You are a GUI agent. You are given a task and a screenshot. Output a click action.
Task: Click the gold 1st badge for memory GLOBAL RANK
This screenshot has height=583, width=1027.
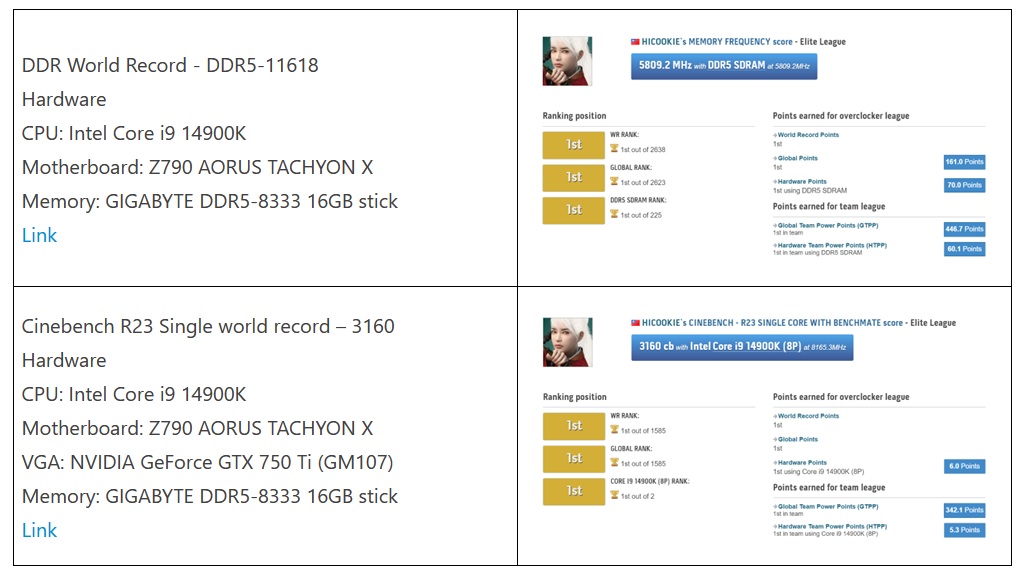click(x=574, y=178)
